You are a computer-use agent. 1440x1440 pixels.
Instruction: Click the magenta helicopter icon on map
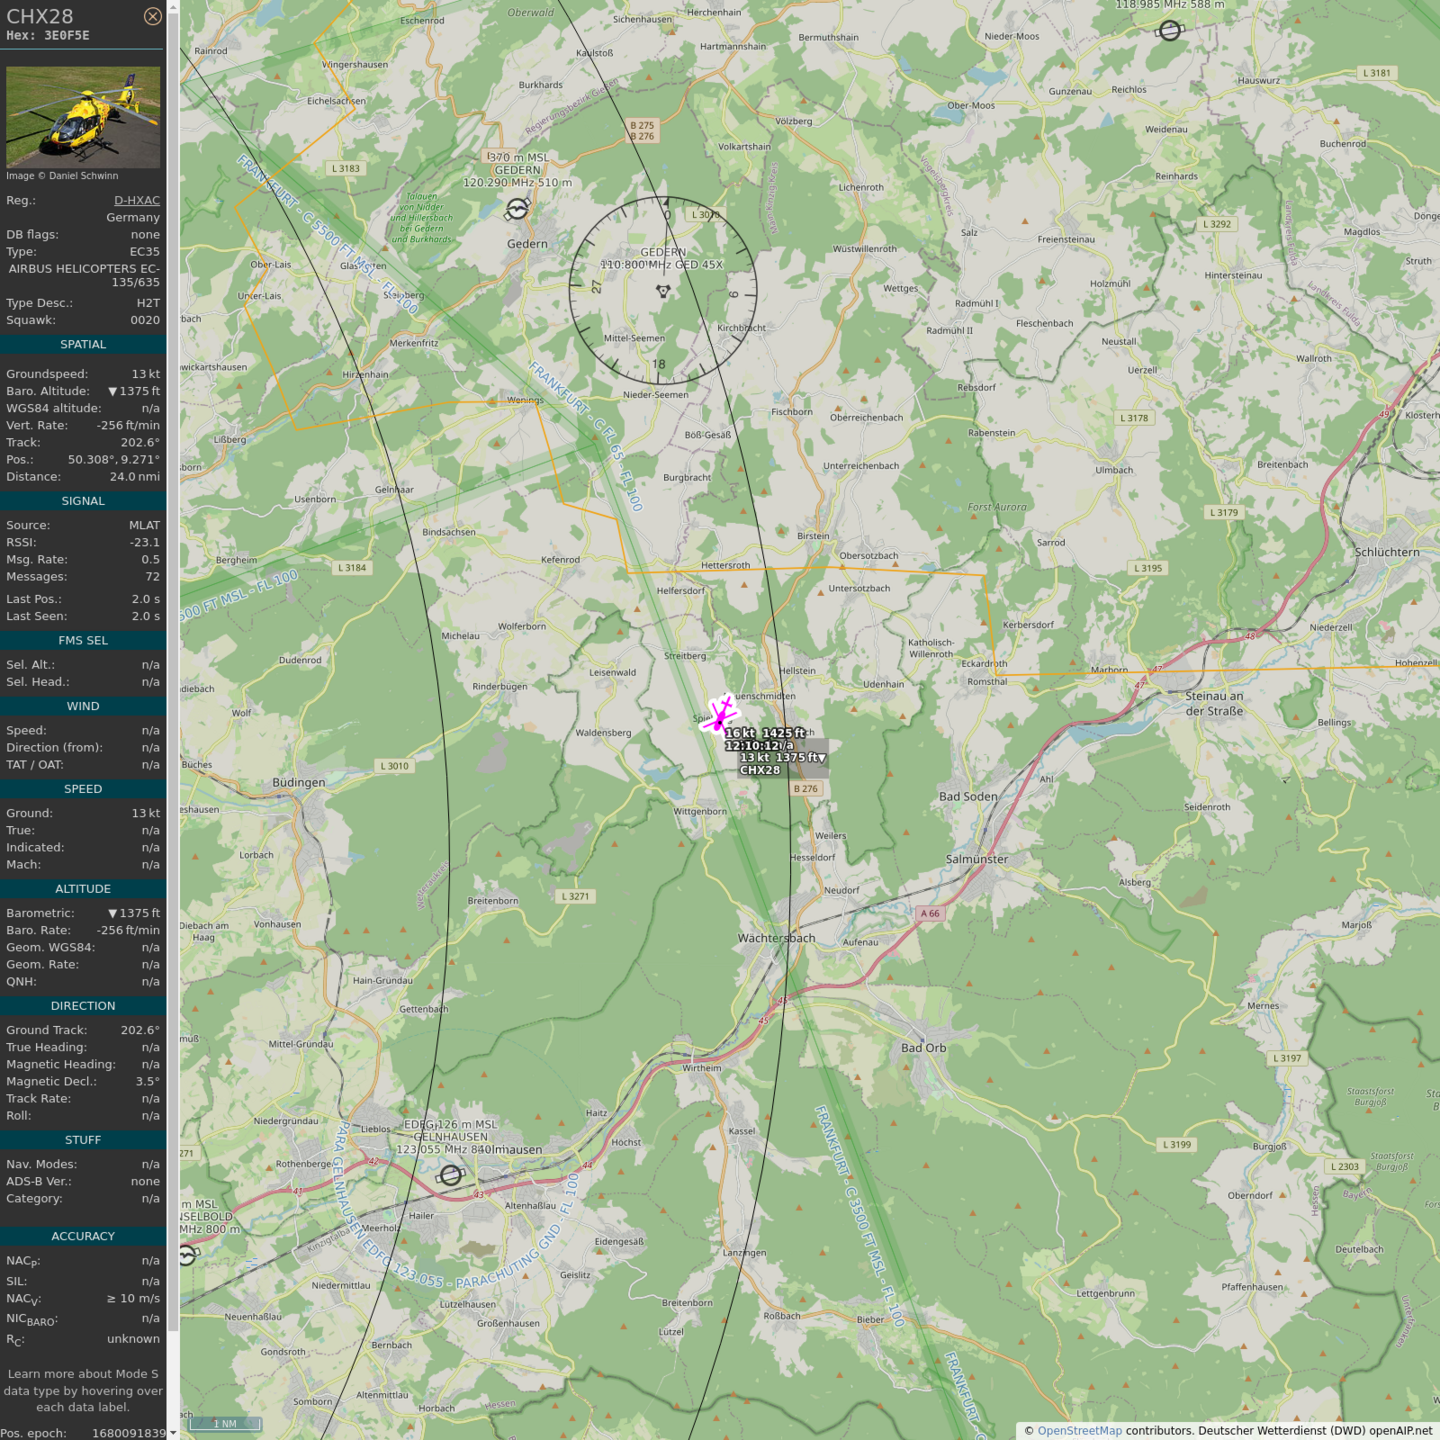[720, 713]
